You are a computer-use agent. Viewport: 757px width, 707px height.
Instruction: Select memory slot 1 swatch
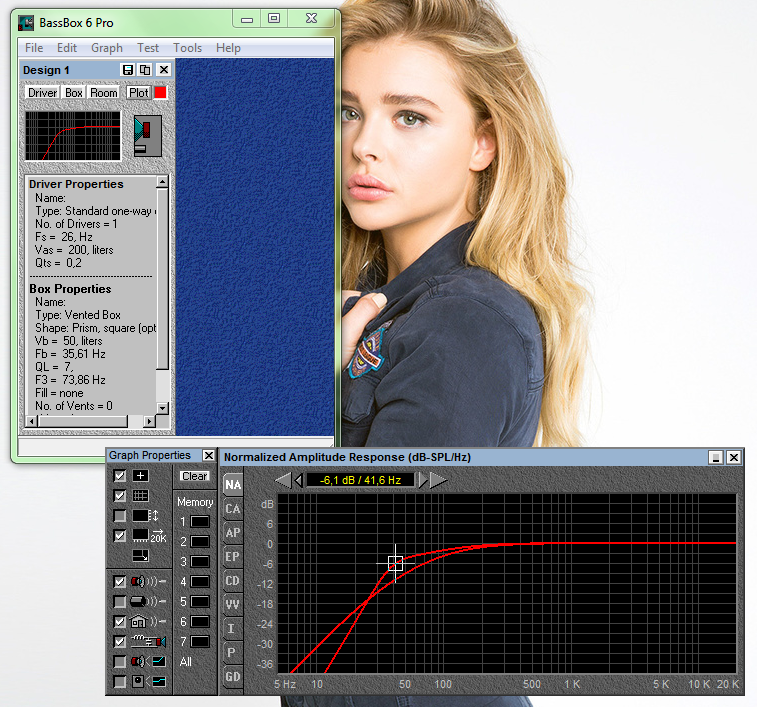pyautogui.click(x=200, y=522)
